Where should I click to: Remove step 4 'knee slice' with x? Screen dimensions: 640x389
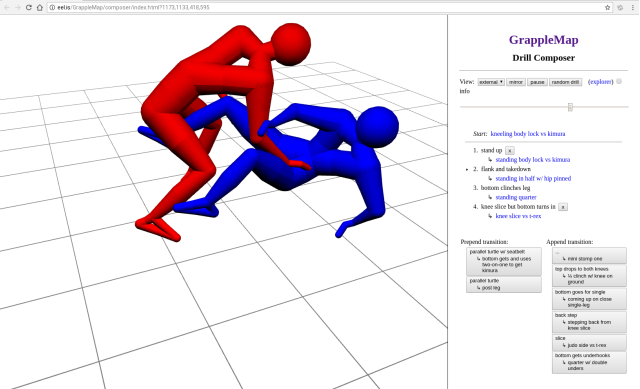pos(563,207)
